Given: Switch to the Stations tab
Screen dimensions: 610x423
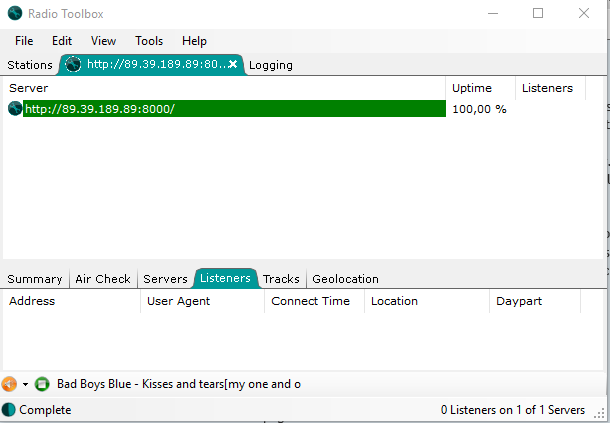Looking at the screenshot, I should (x=30, y=65).
